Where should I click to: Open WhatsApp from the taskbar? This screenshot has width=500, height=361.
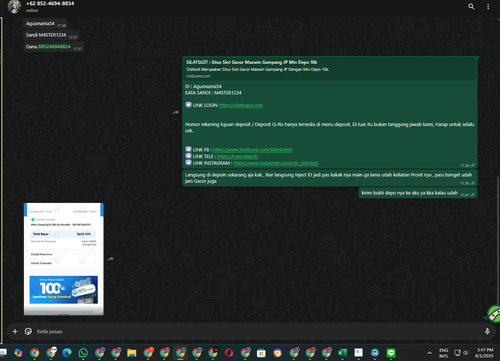click(83, 353)
